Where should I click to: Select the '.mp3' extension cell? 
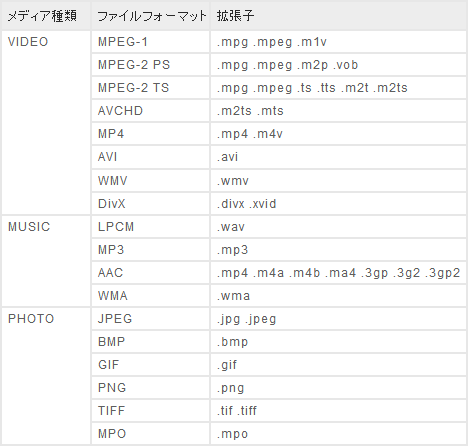tap(338, 250)
